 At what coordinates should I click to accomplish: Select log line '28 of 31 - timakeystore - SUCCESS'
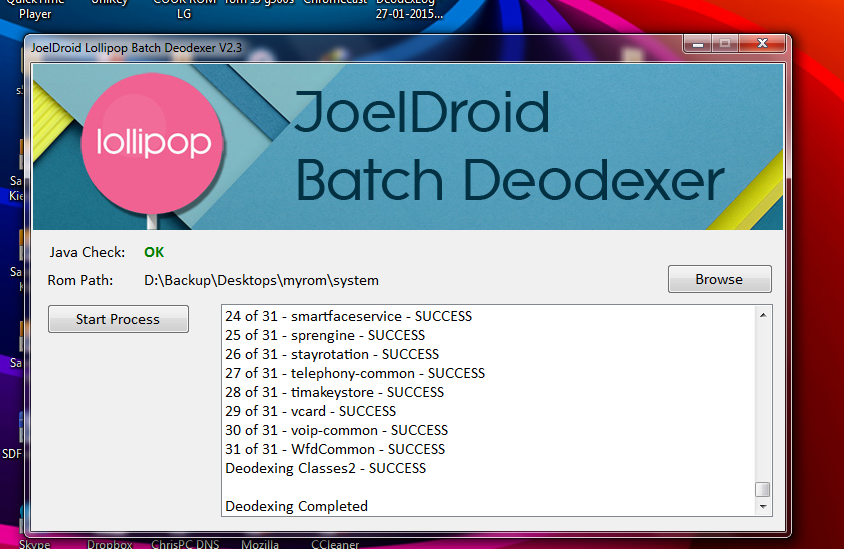(x=335, y=392)
